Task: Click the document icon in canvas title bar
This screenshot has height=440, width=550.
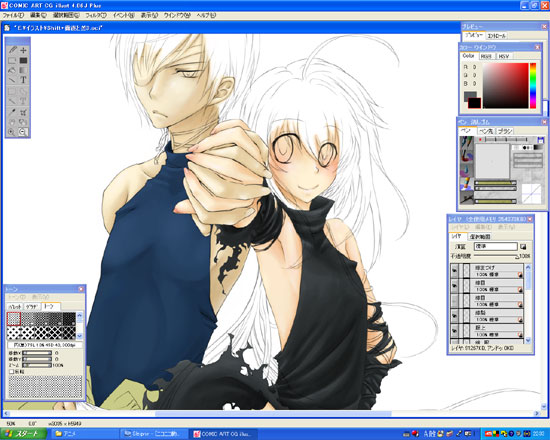Action: [7, 28]
